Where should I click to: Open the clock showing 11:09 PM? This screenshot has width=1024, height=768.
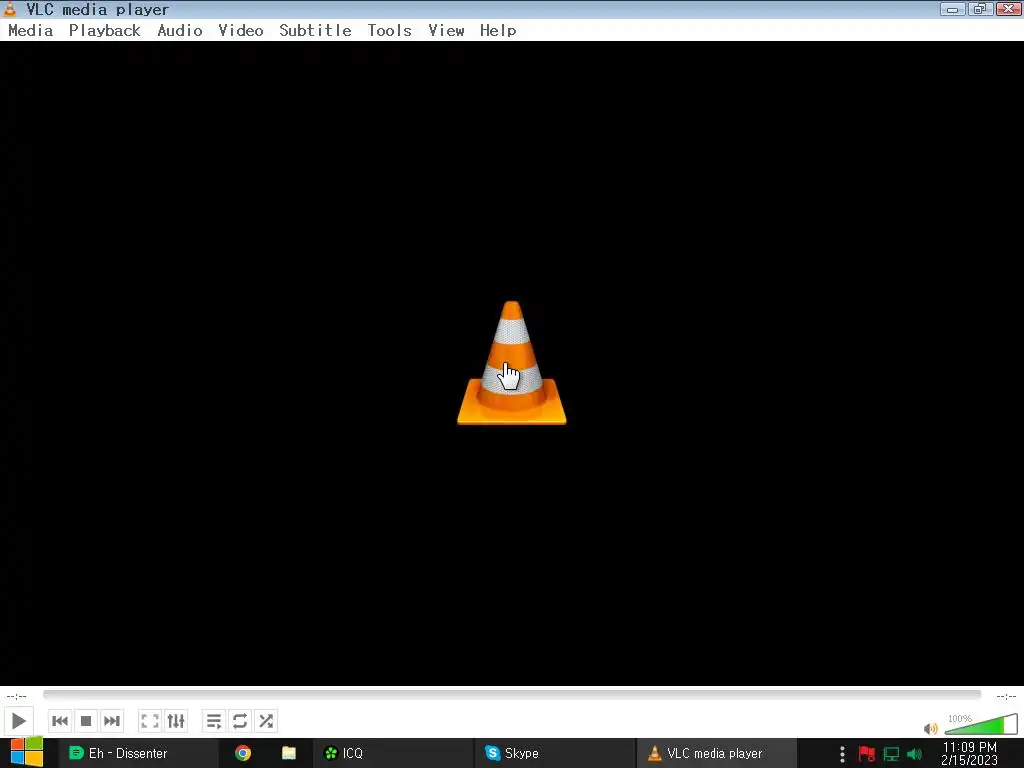[x=969, y=754]
